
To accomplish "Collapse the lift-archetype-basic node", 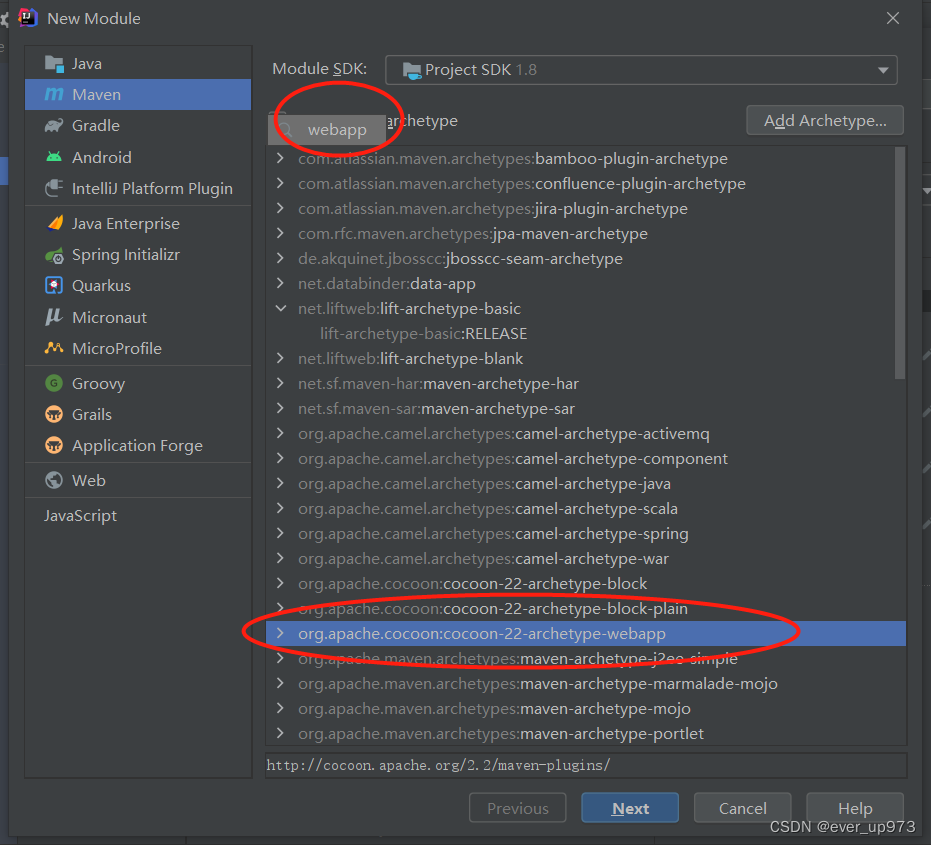I will (x=280, y=308).
